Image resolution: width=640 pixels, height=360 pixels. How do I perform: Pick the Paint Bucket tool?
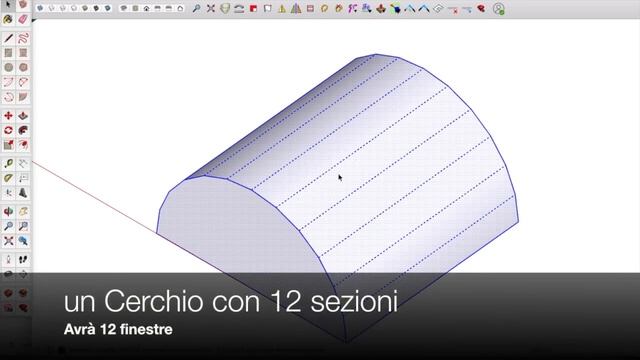tap(9, 19)
